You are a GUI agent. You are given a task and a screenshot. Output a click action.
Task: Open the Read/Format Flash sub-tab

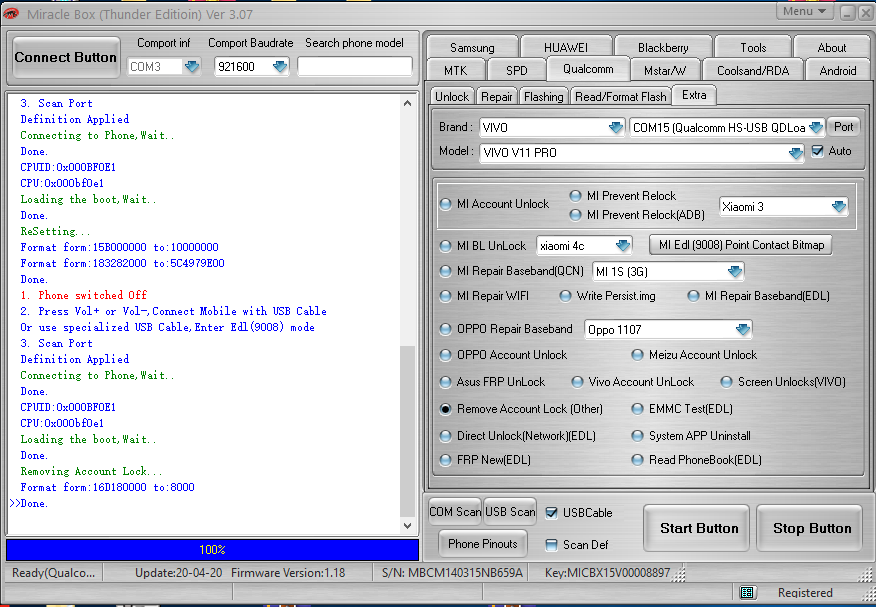click(x=621, y=97)
